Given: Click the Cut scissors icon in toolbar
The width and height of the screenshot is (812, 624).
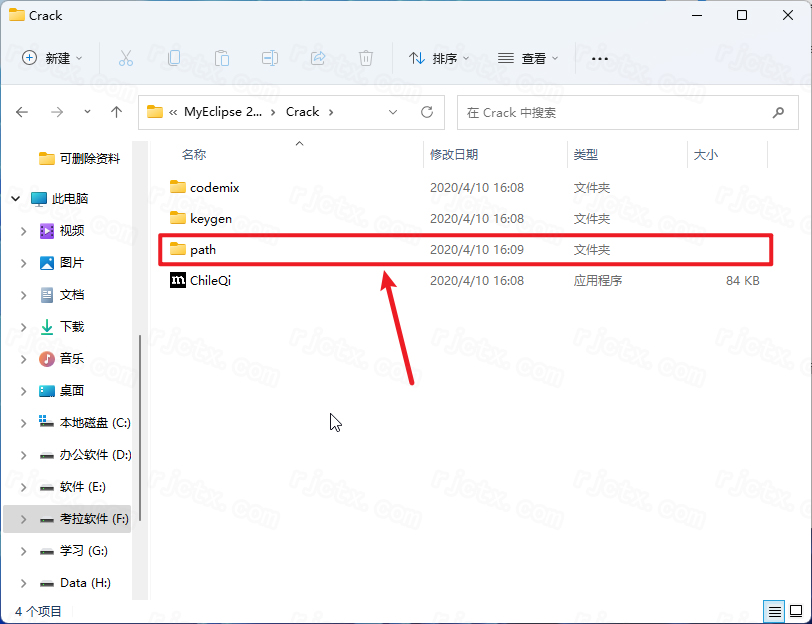Looking at the screenshot, I should tap(126, 58).
